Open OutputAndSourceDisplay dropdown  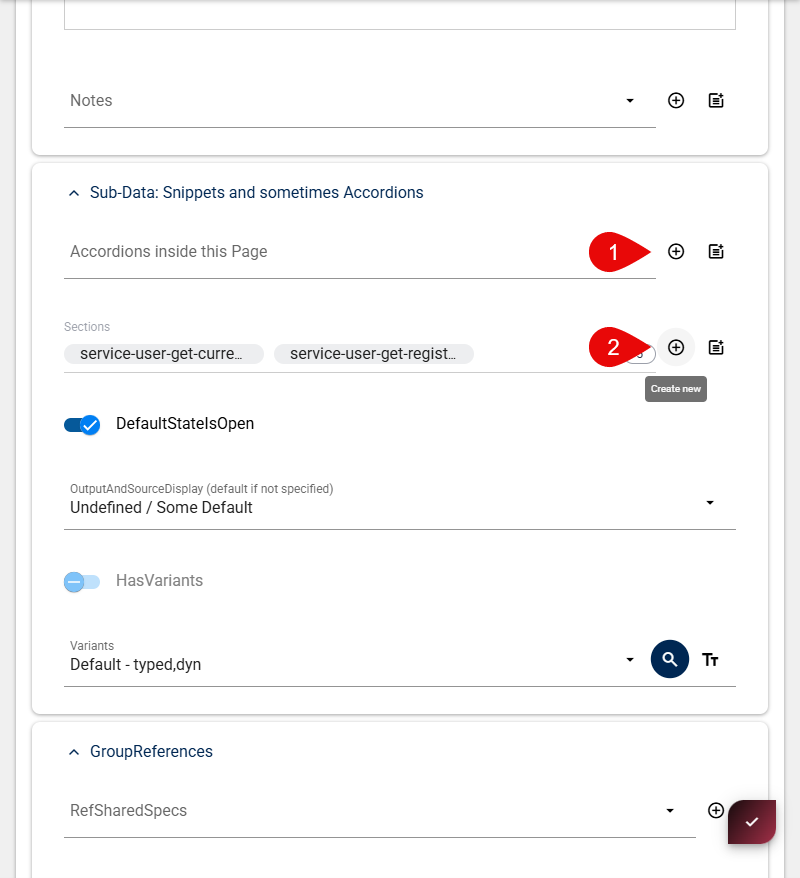[710, 502]
